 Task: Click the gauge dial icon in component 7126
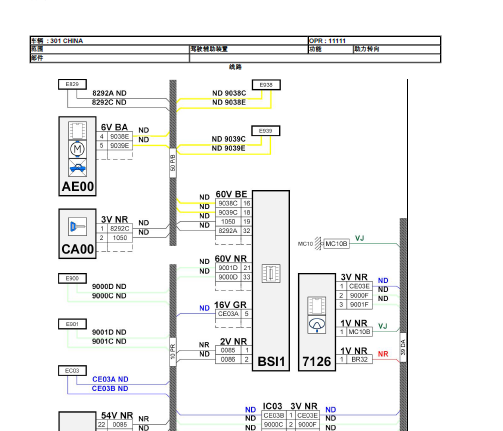point(317,324)
